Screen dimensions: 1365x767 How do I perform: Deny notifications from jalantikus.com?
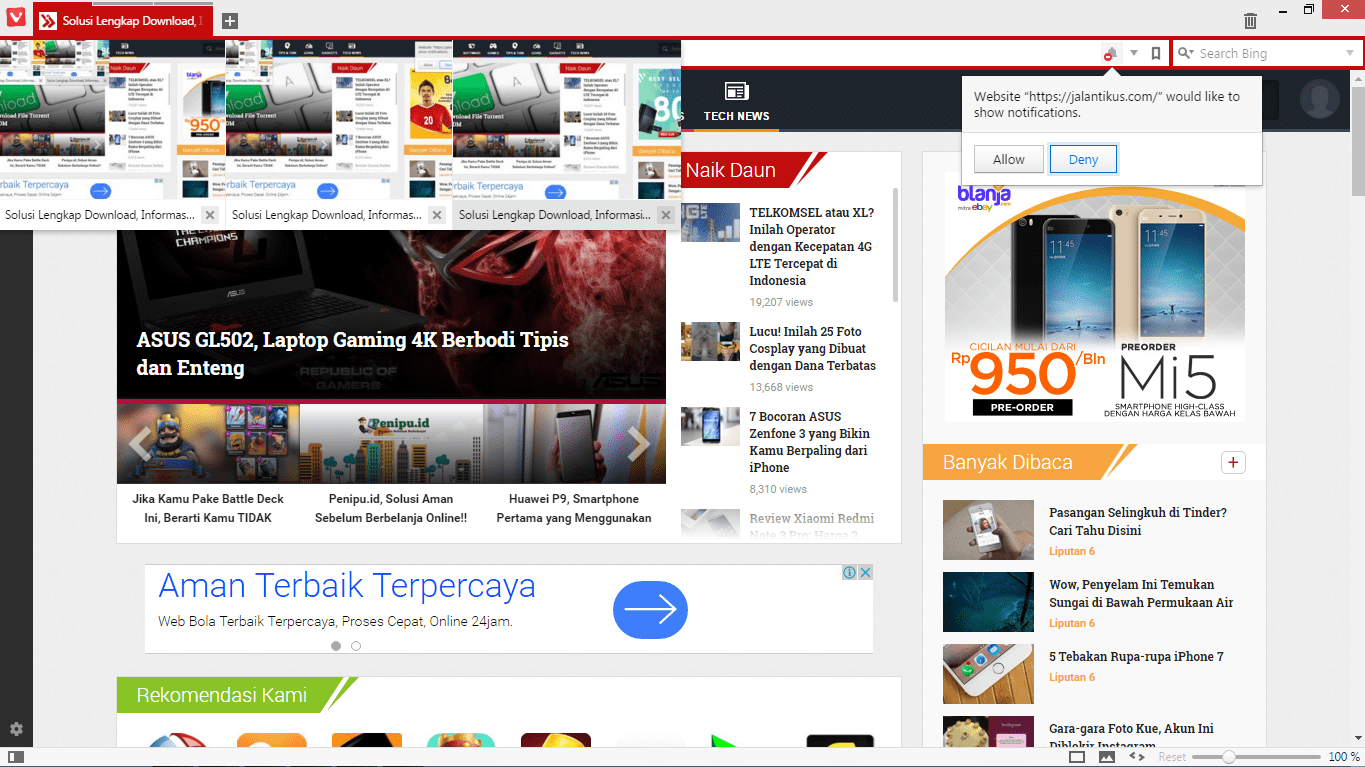pyautogui.click(x=1083, y=159)
